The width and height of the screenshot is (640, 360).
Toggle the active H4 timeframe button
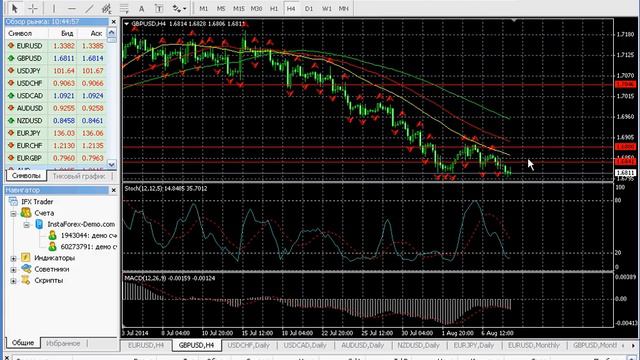[291, 8]
